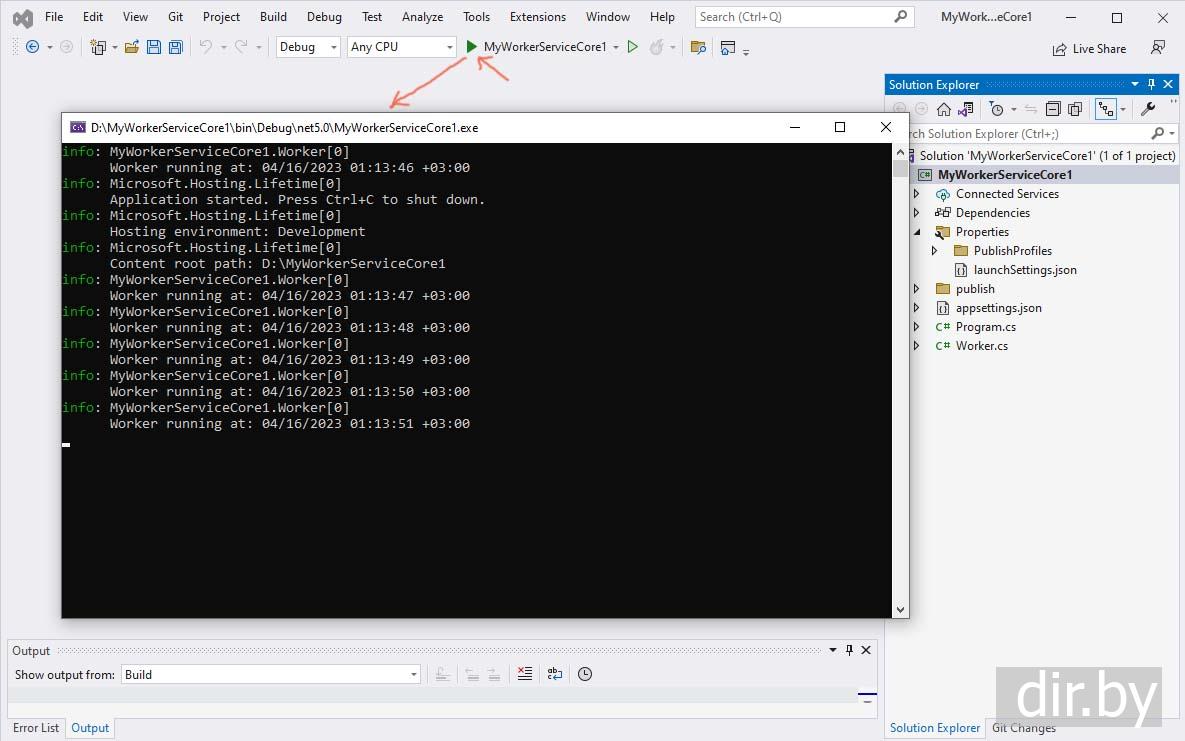Screen dimensions: 1185x741
Task: Click the Live Share button
Action: [x=1089, y=49]
